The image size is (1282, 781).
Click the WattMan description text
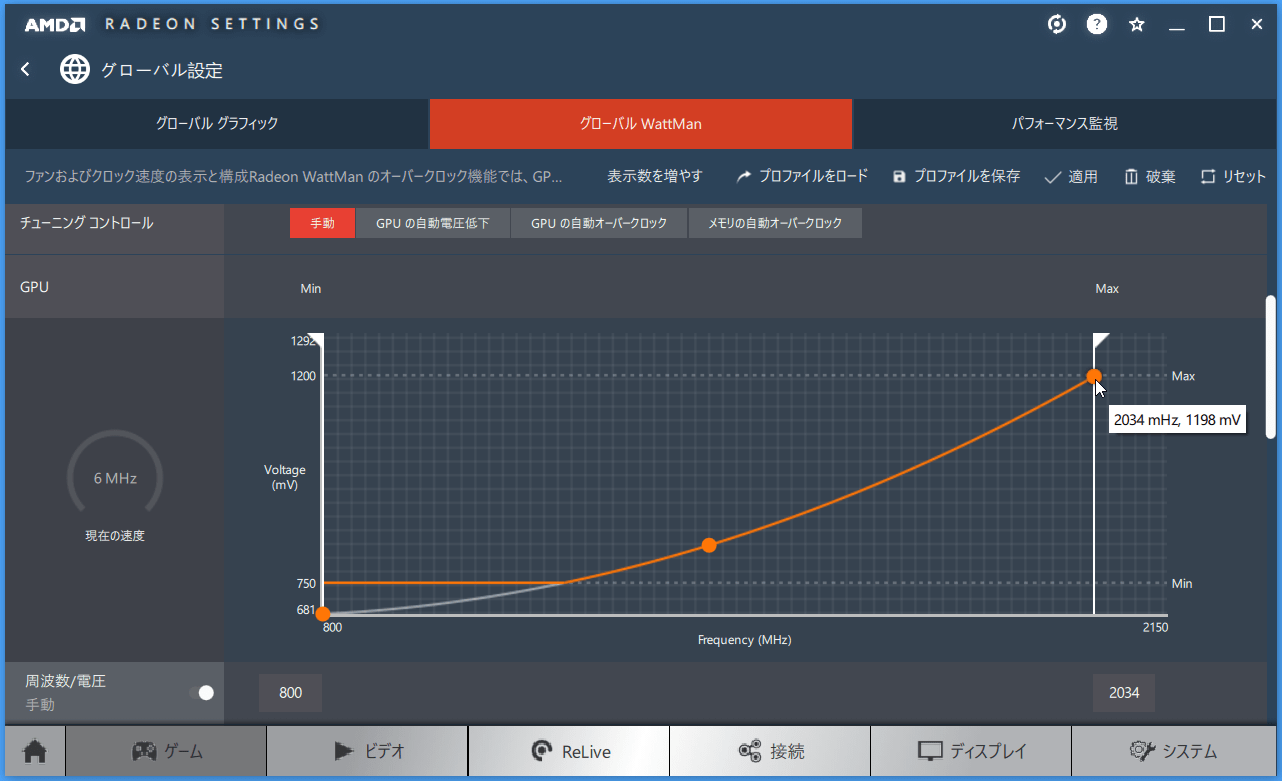293,176
